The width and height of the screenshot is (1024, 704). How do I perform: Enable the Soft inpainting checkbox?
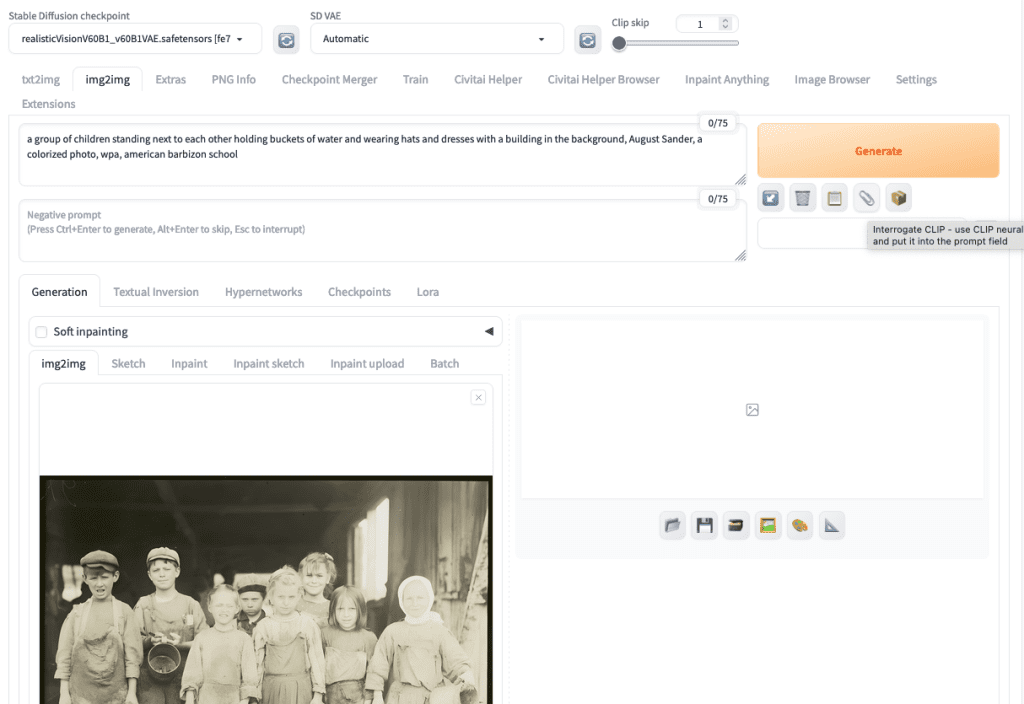pyautogui.click(x=41, y=331)
